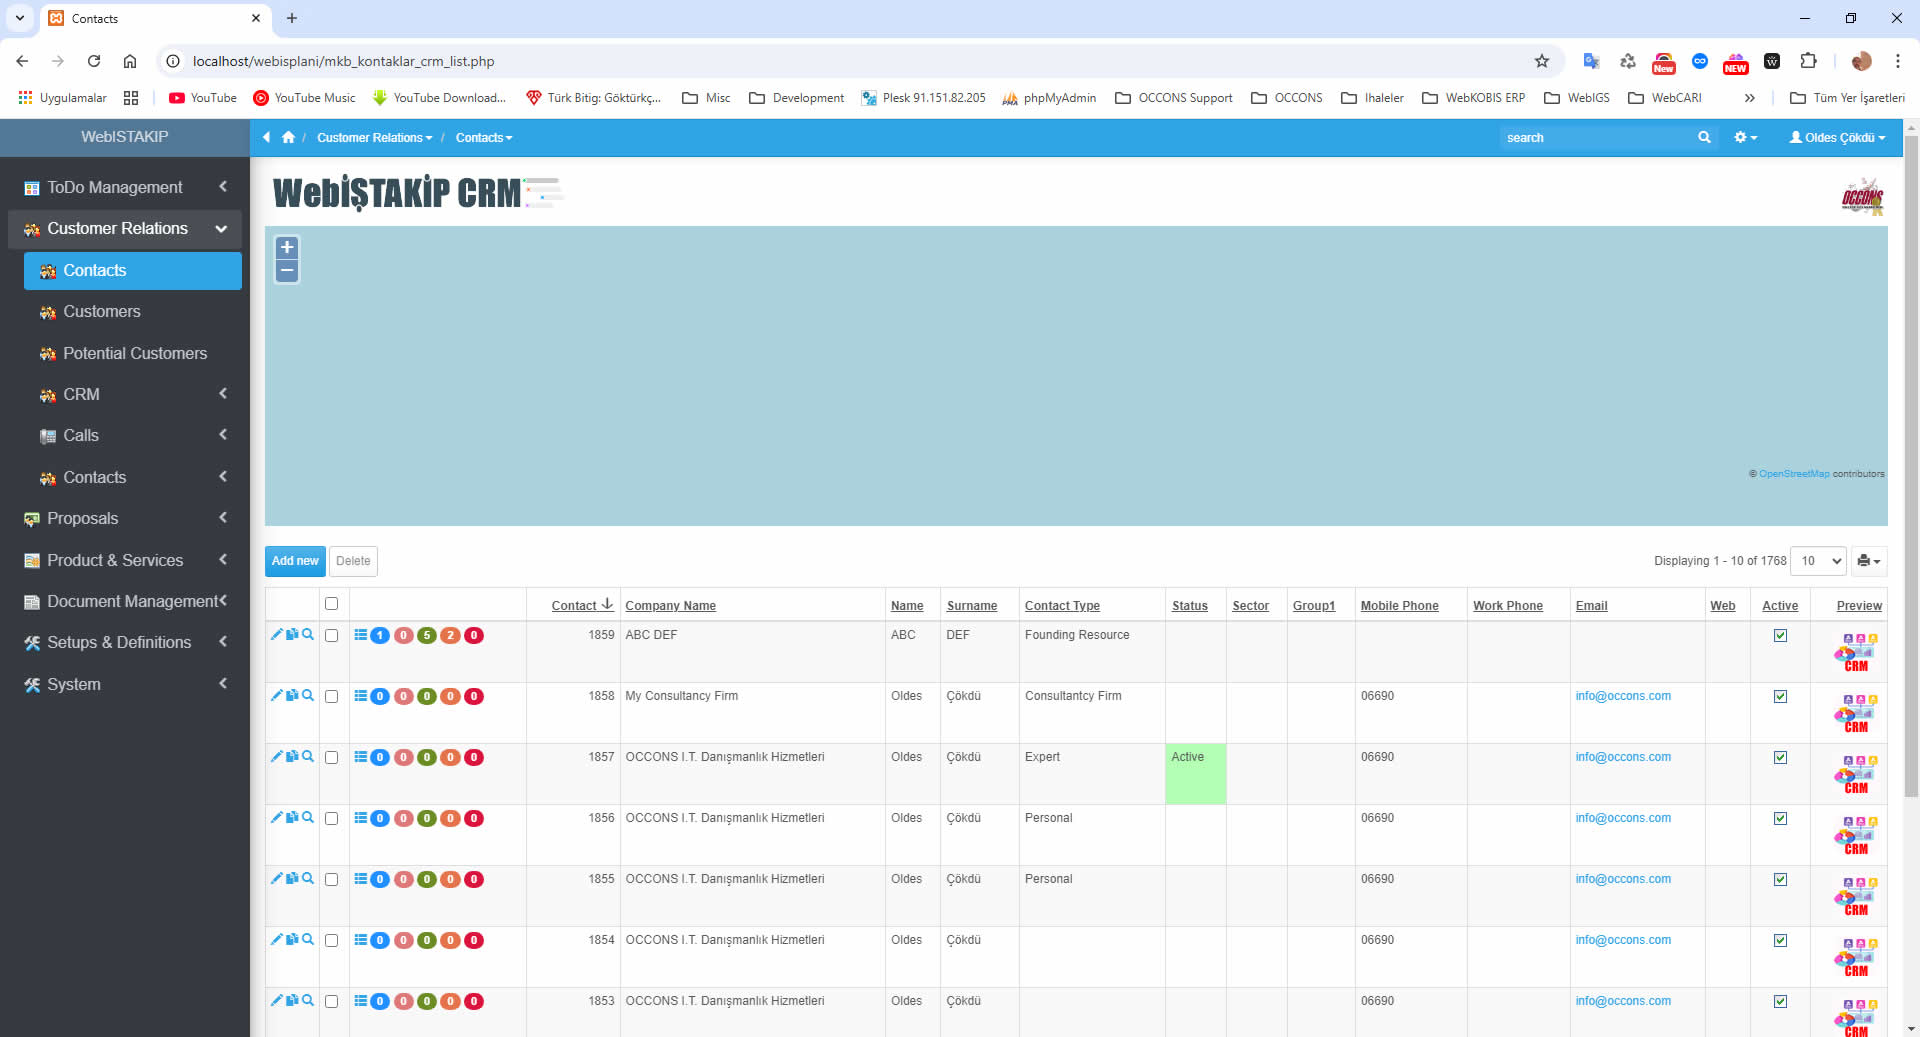Image resolution: width=1920 pixels, height=1037 pixels.
Task: Click the copy icon for contact 1857
Action: tap(292, 756)
